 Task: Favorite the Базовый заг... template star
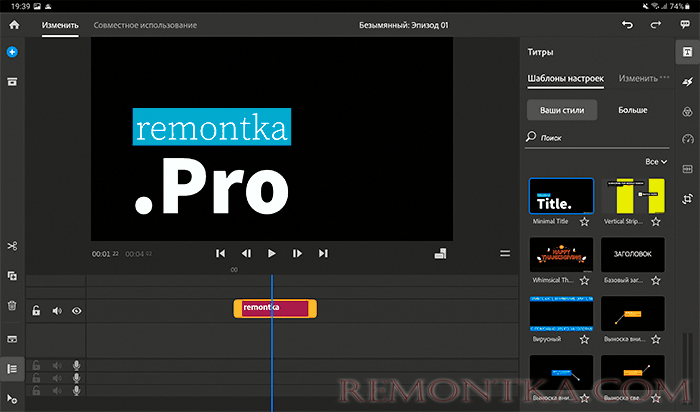tap(655, 280)
